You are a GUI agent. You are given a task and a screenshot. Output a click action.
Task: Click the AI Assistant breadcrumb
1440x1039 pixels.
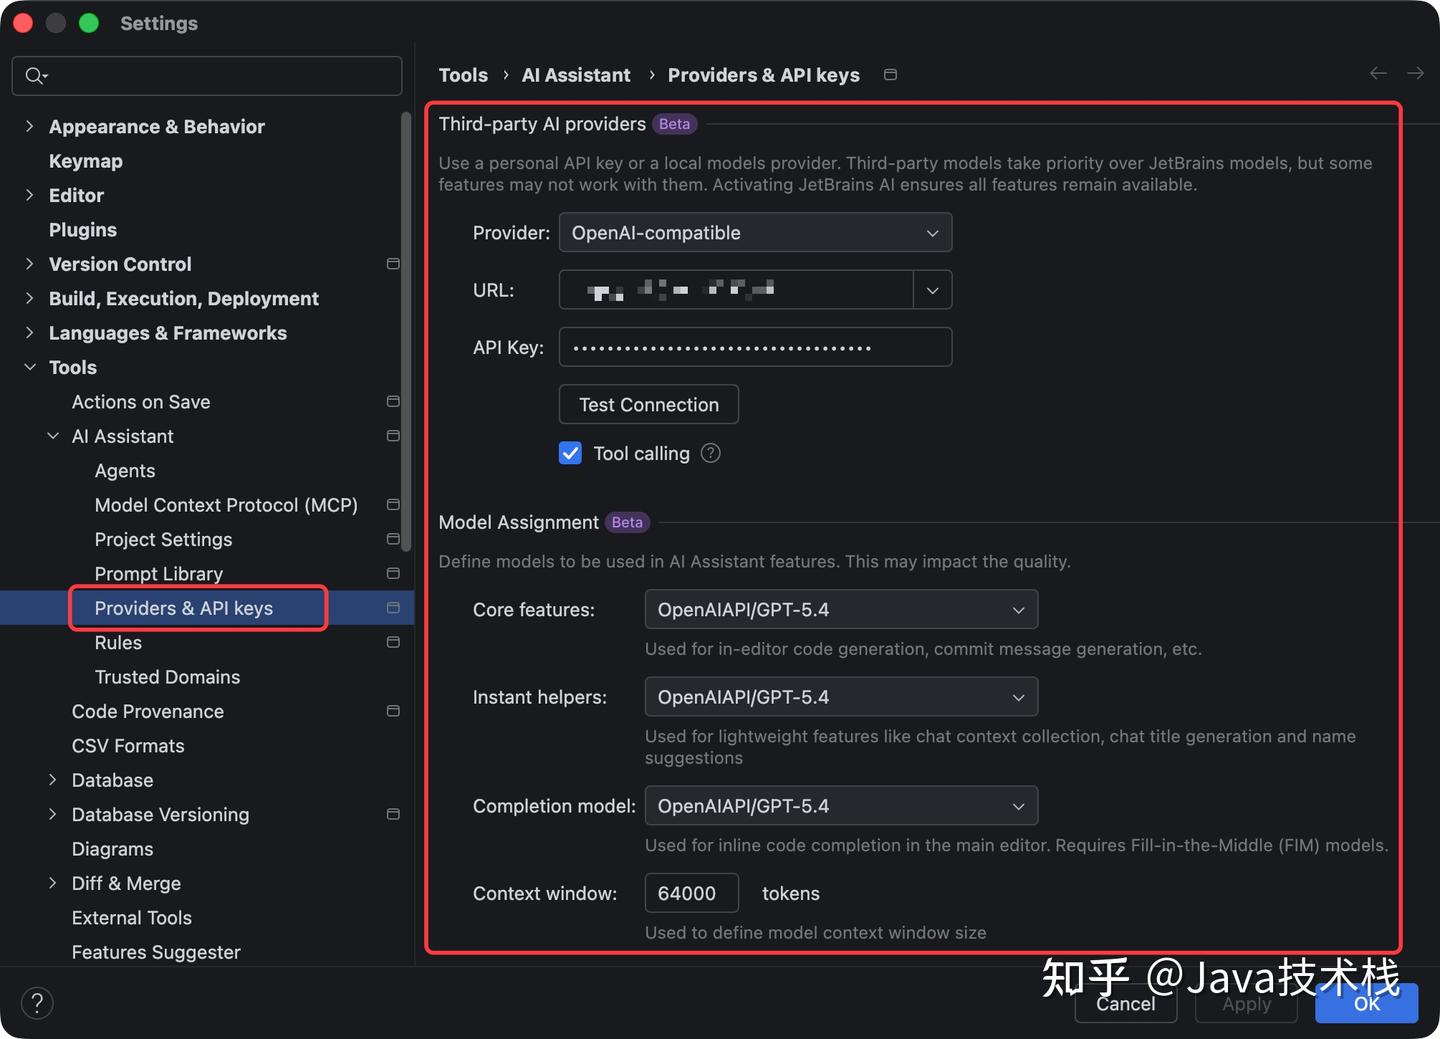click(576, 75)
